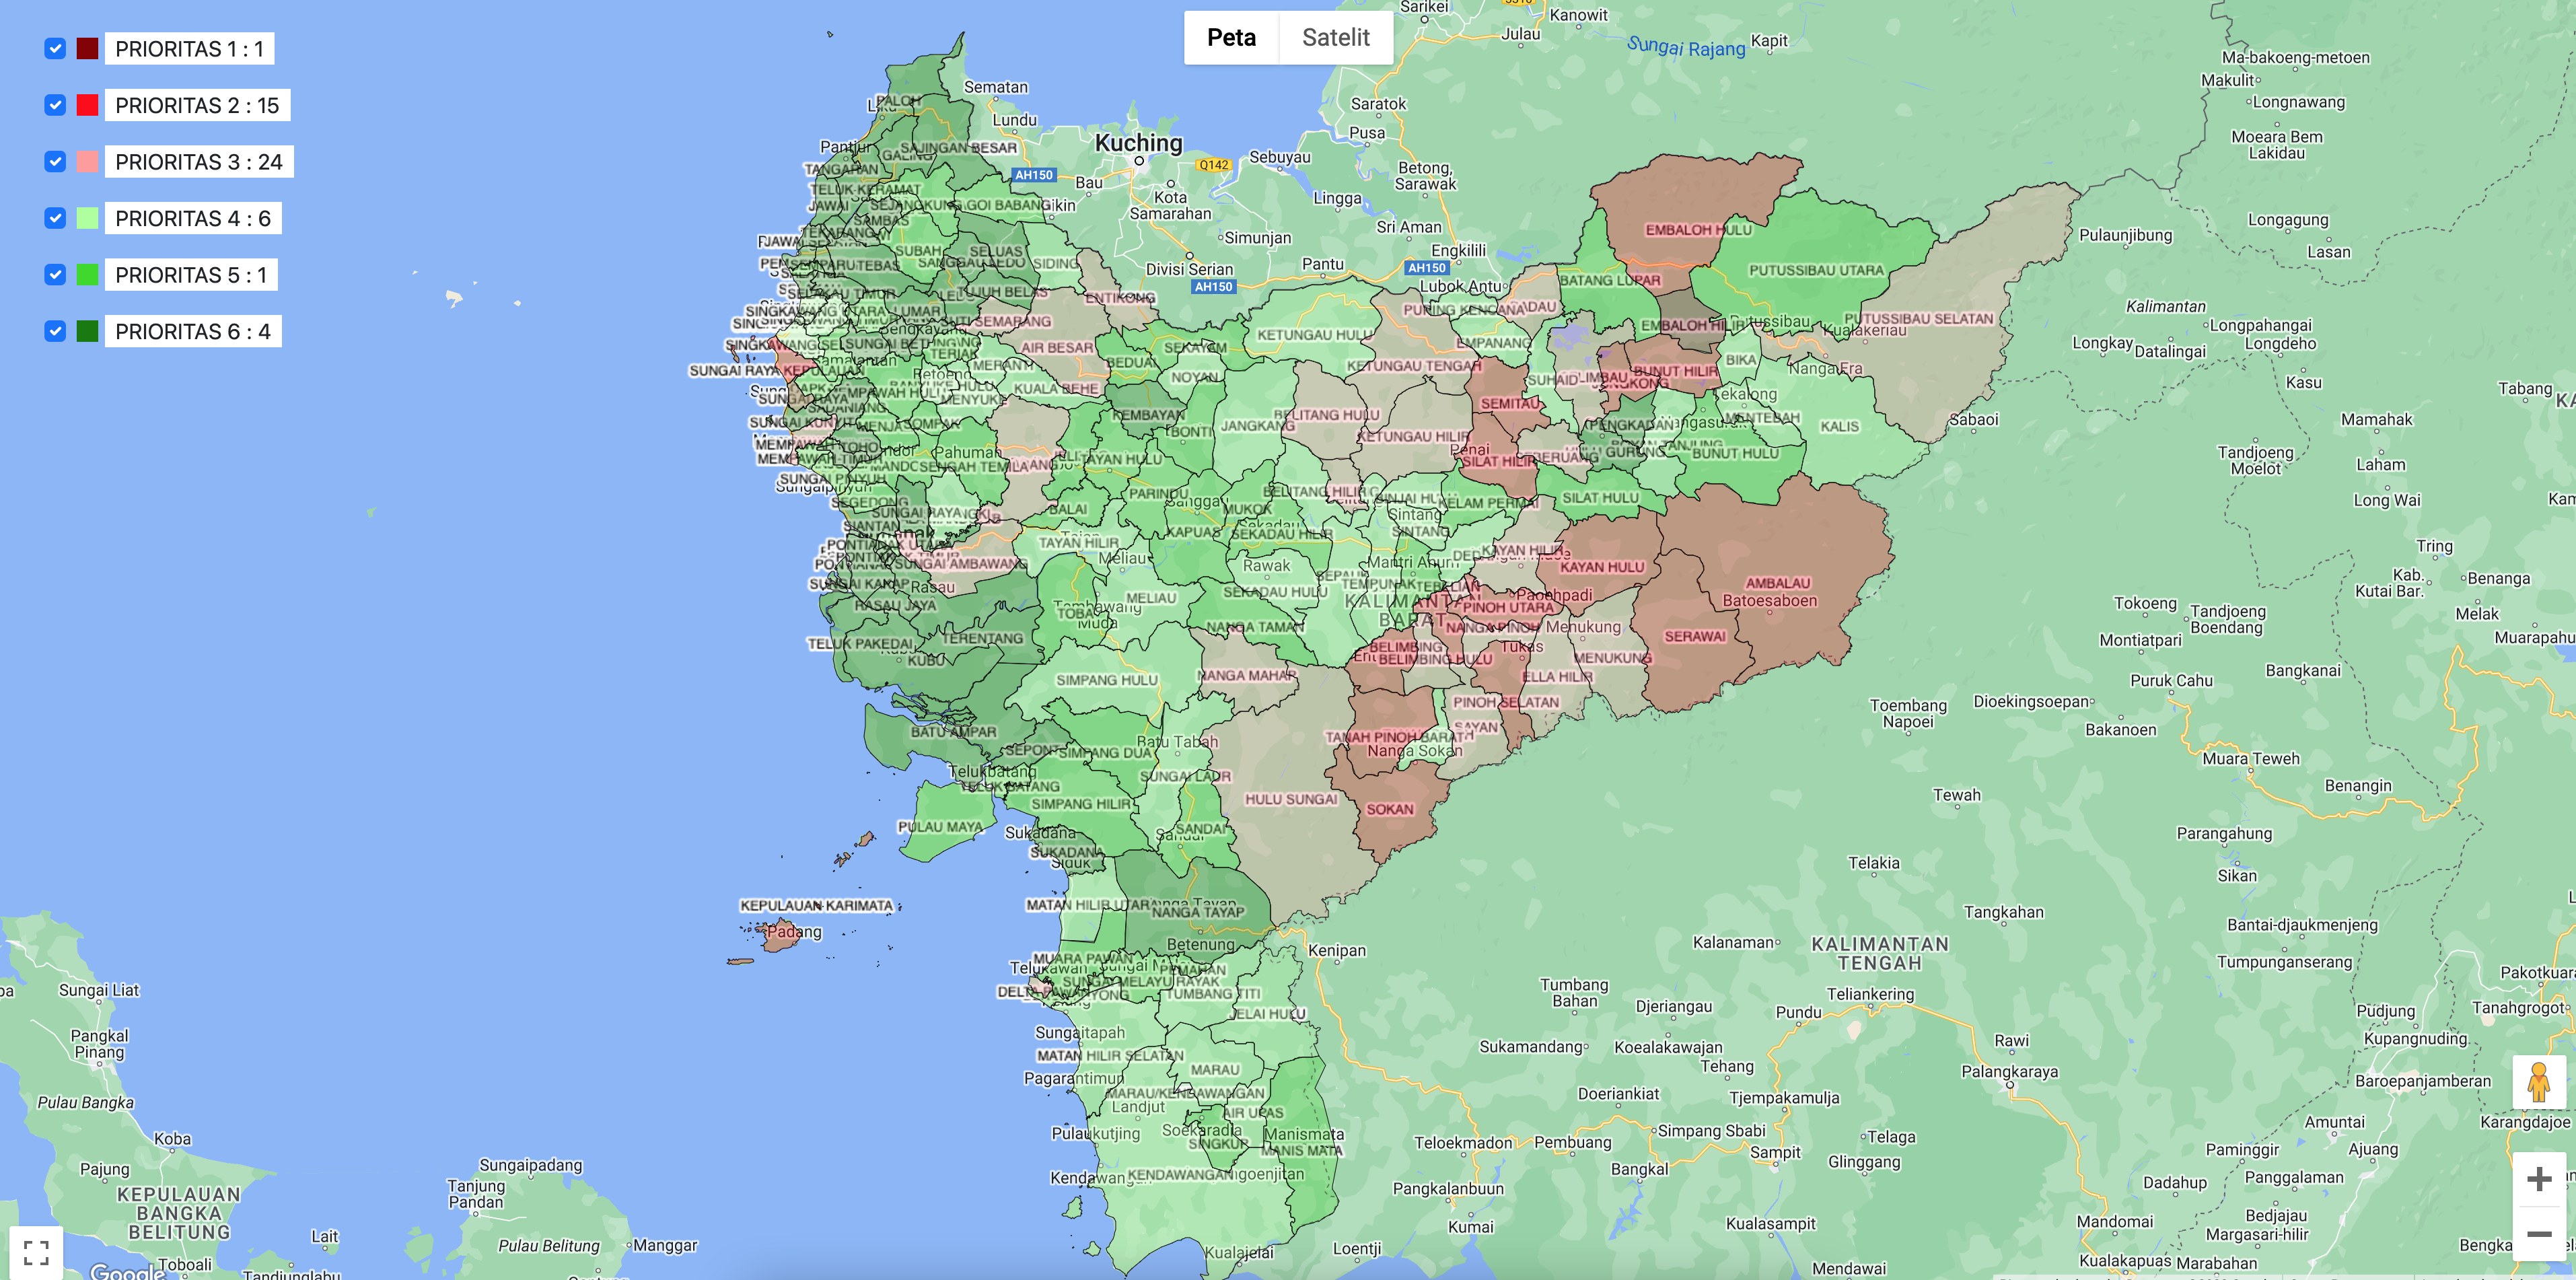2576x1280 pixels.
Task: Click the dark red PRIORITAS 1 swatch
Action: (88, 48)
